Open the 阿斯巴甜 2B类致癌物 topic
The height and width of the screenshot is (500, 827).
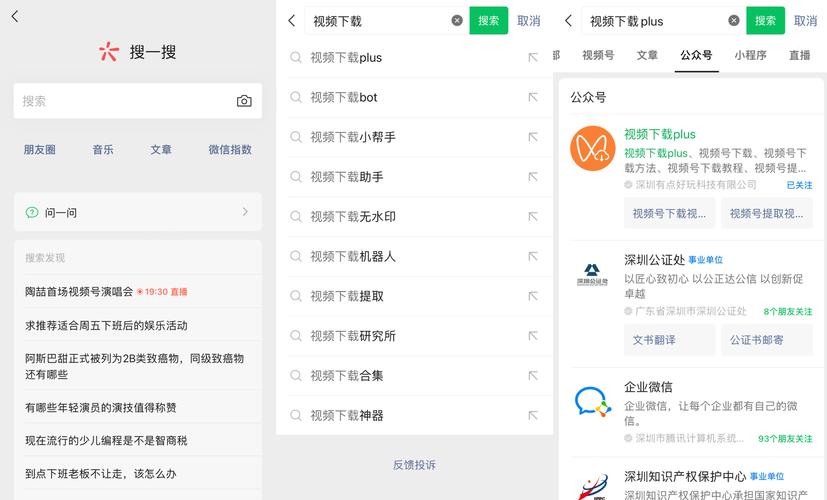(138, 366)
